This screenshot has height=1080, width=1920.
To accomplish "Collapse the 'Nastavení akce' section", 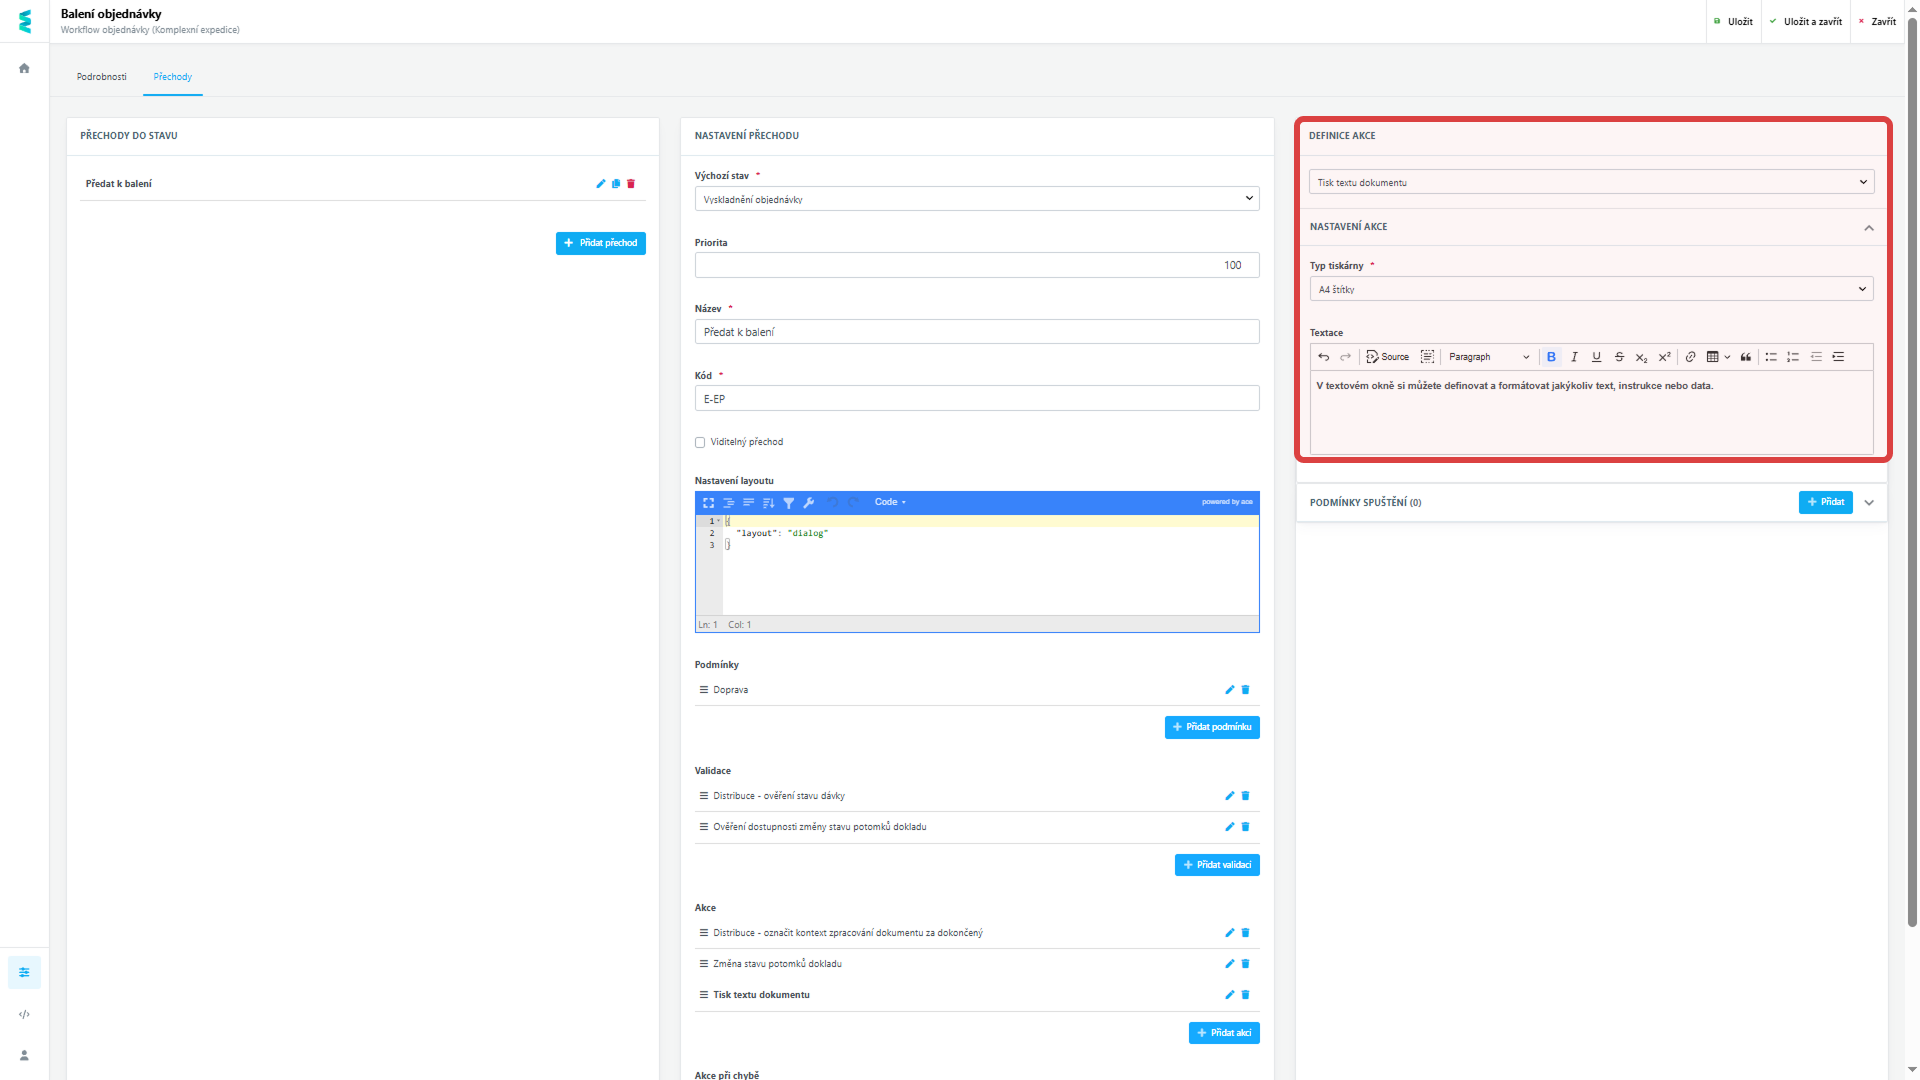I will [x=1869, y=228].
